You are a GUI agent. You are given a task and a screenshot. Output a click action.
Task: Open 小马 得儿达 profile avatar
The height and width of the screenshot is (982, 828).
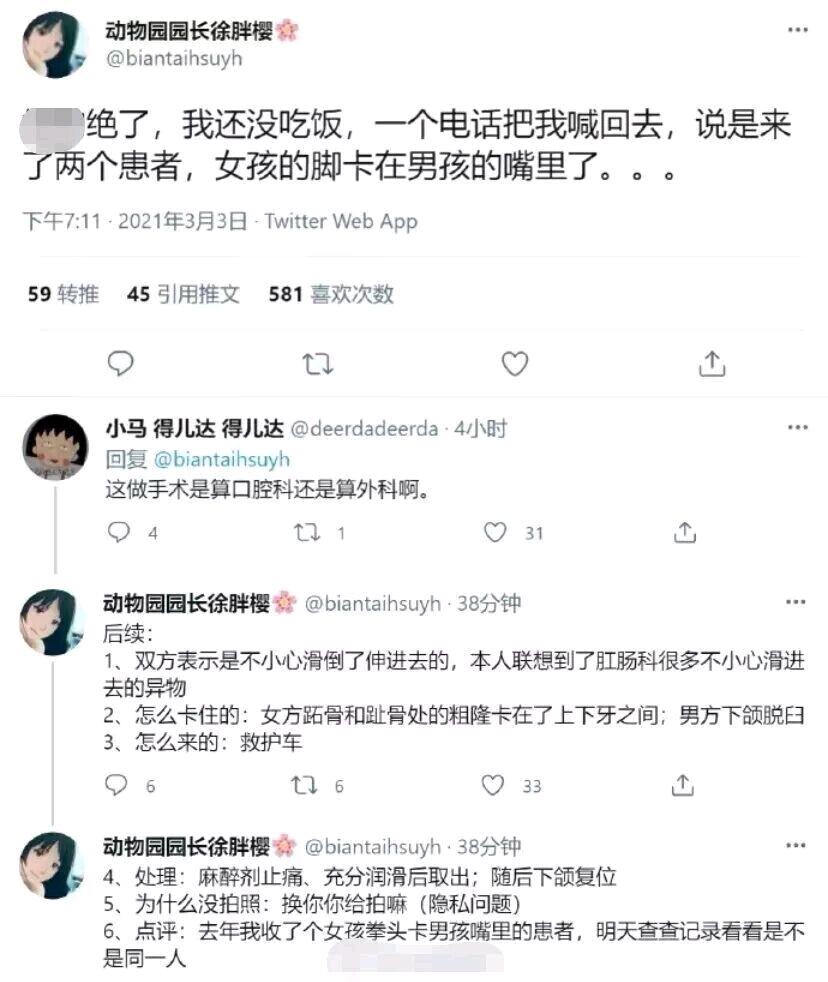[55, 447]
